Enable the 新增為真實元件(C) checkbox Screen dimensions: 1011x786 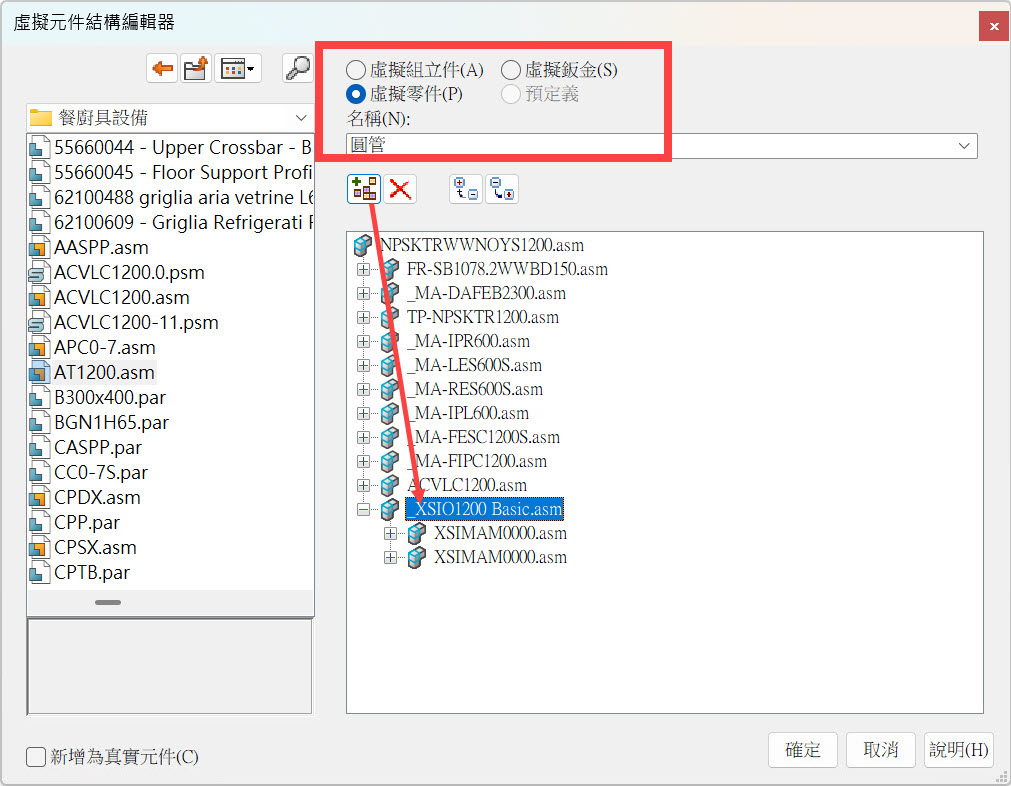36,757
